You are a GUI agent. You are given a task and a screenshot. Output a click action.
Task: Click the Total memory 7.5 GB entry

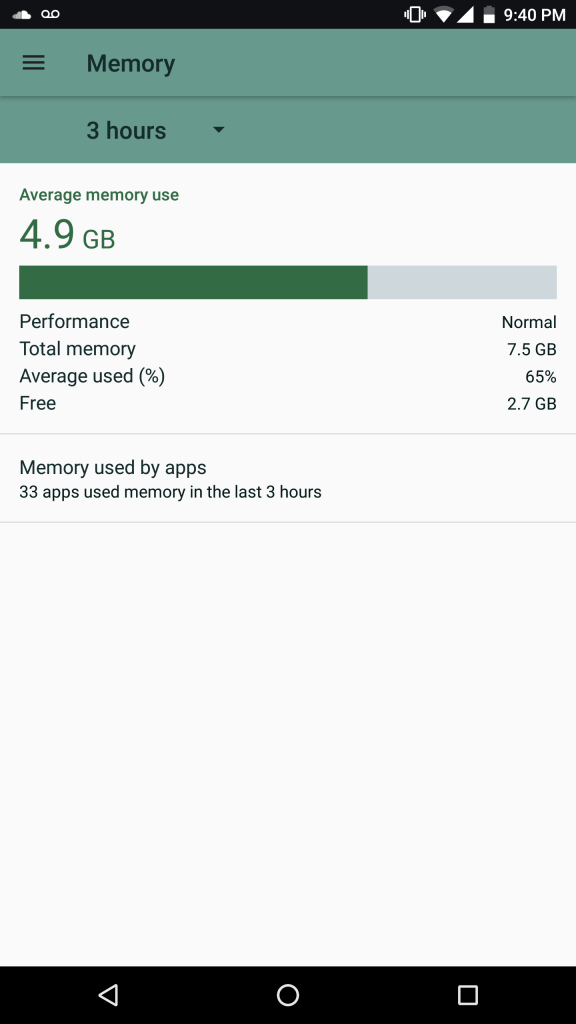(x=288, y=349)
